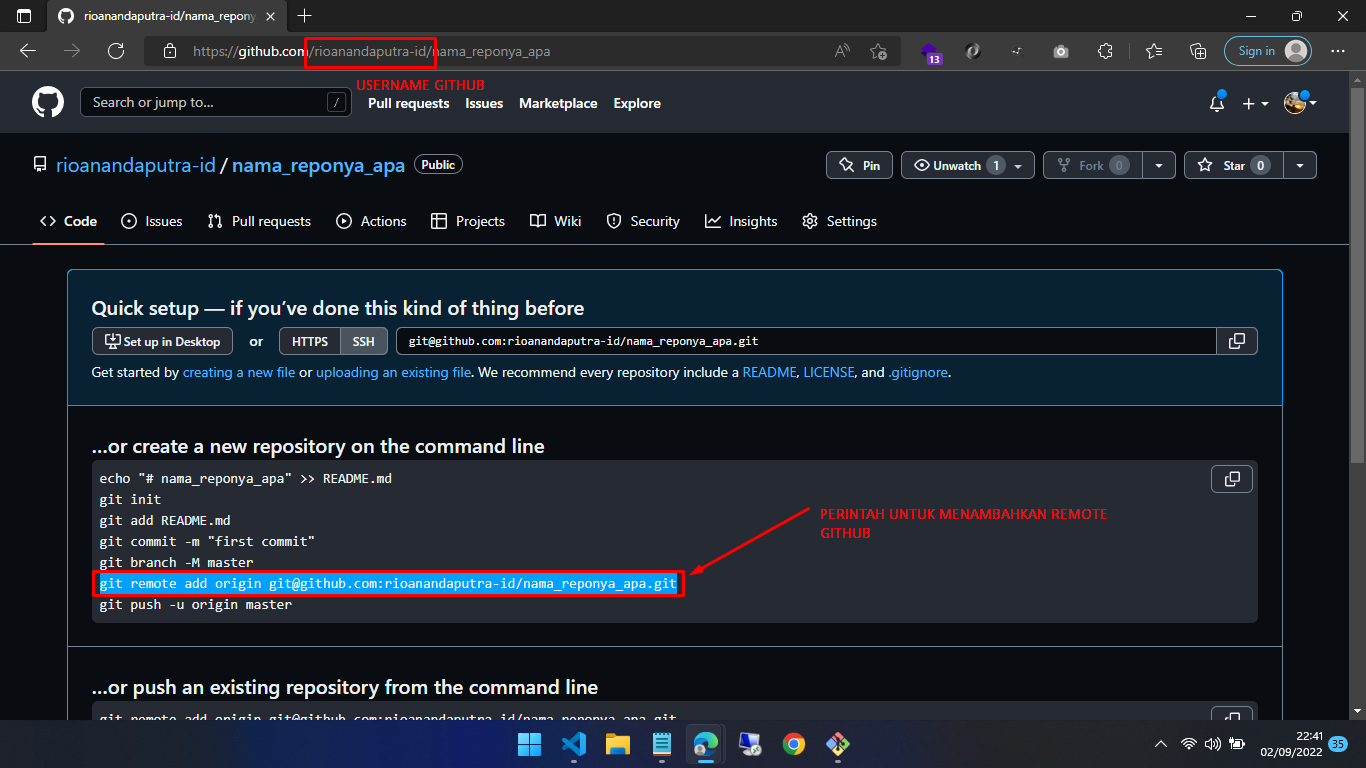Open the purple extension with badge 13

pyautogui.click(x=930, y=52)
